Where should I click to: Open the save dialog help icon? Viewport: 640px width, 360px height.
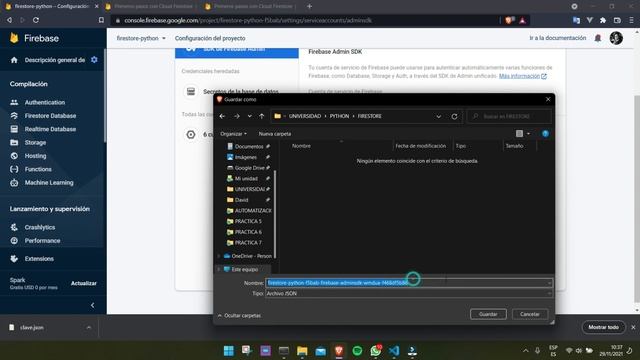click(x=545, y=133)
